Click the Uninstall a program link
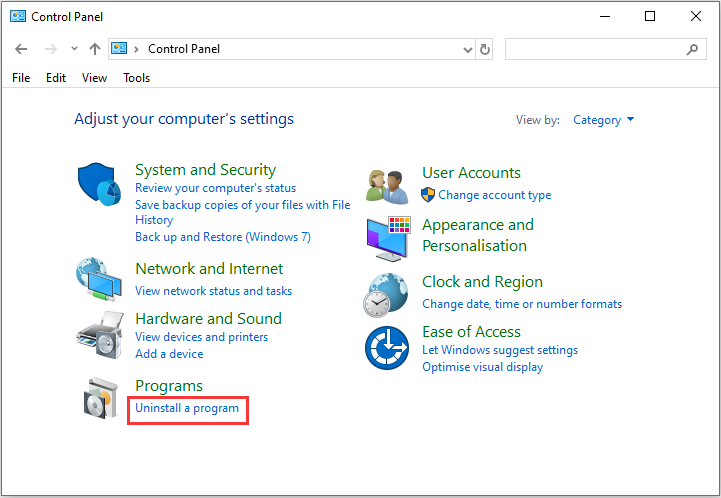Image resolution: width=721 pixels, height=498 pixels. click(187, 408)
